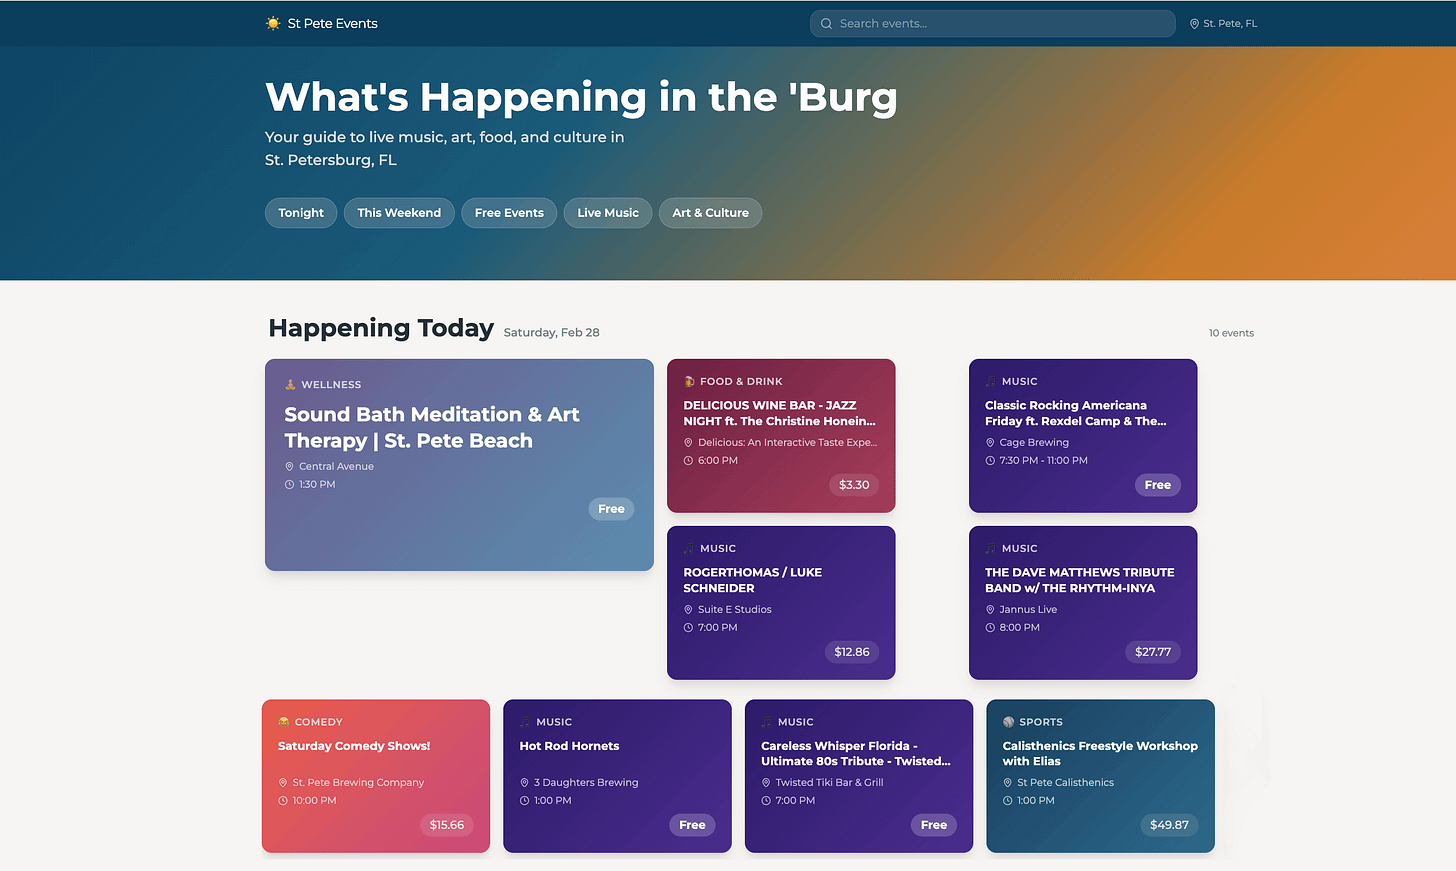Click the pin icon next to 3 Daughters Brewing
Image resolution: width=1456 pixels, height=871 pixels.
tap(524, 783)
